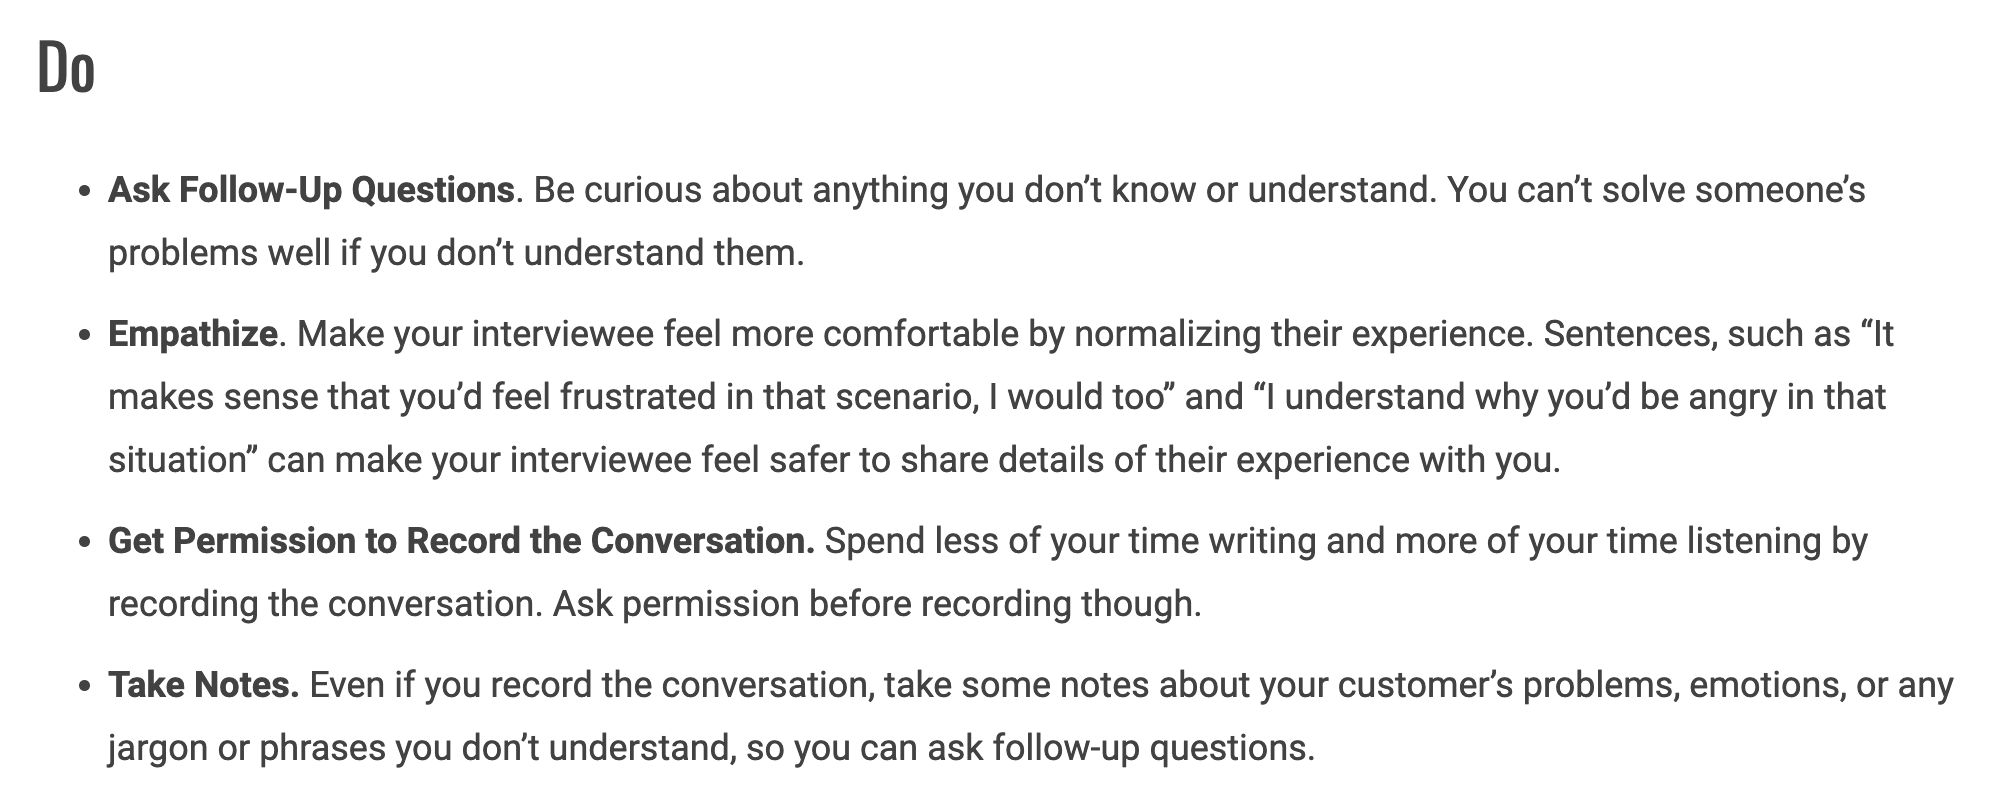2016x802 pixels.
Task: Click the bold 'Take Notes.' text
Action: coord(204,685)
